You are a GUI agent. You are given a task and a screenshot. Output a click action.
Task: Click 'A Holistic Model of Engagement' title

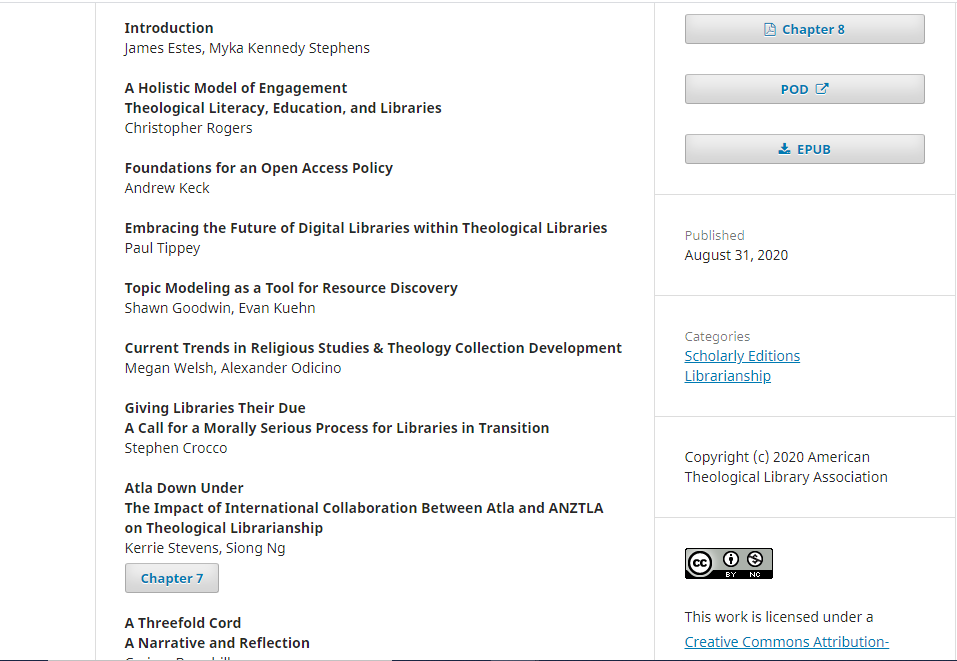pyautogui.click(x=236, y=88)
